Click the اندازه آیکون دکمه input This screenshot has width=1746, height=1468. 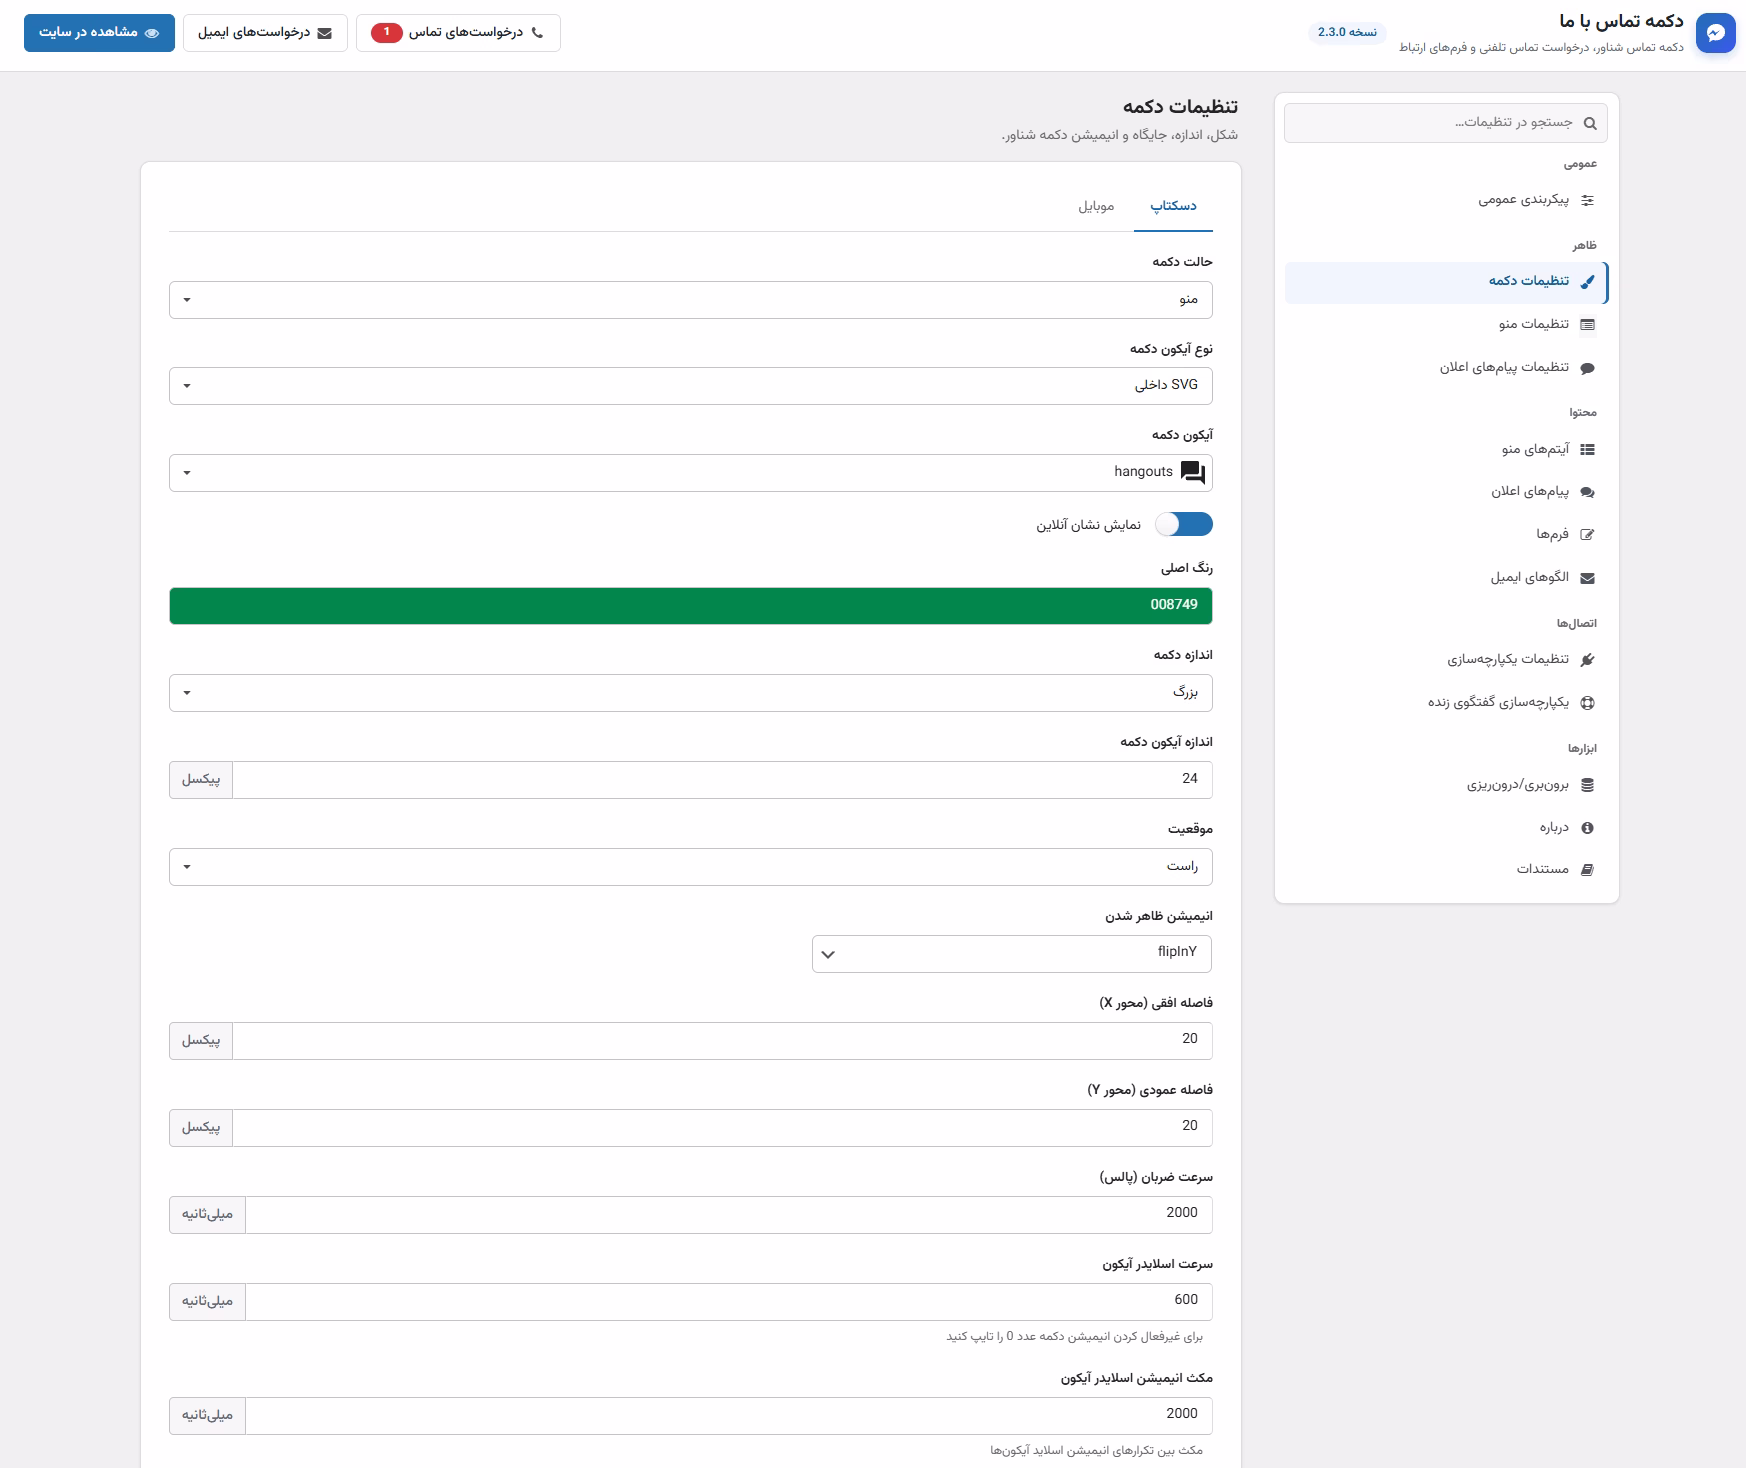(722, 780)
